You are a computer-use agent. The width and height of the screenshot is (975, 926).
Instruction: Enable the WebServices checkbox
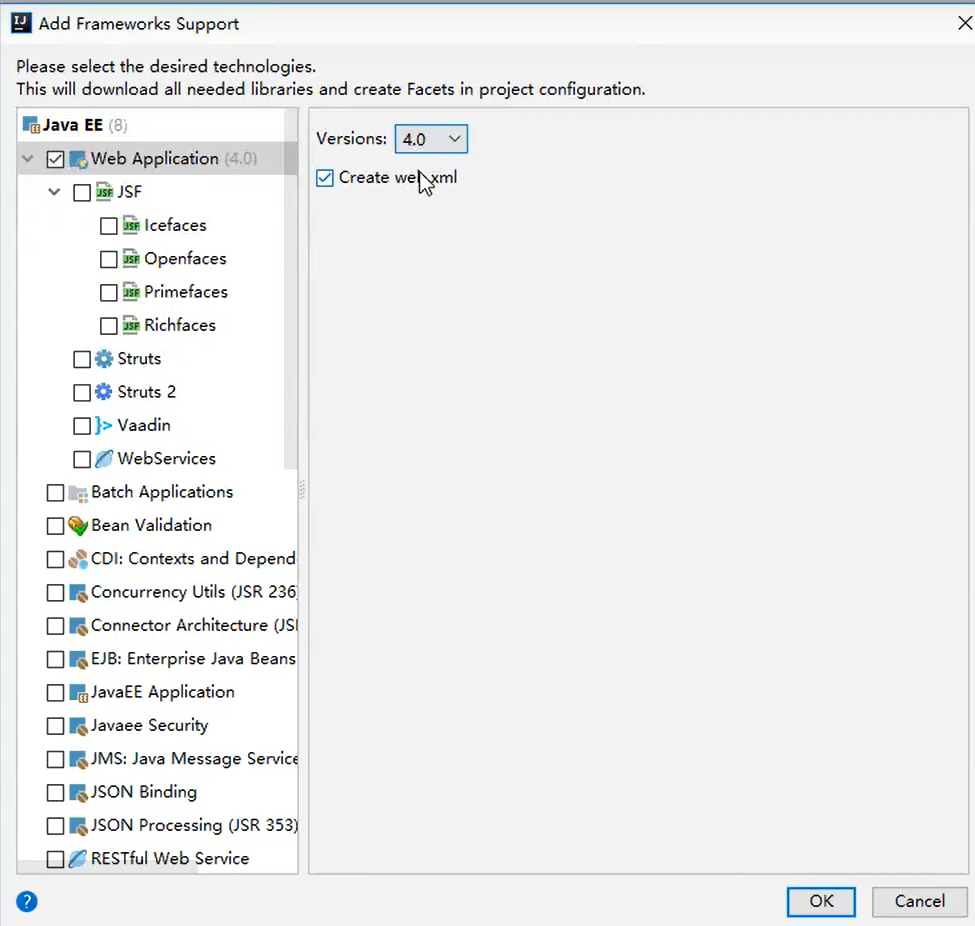(82, 460)
